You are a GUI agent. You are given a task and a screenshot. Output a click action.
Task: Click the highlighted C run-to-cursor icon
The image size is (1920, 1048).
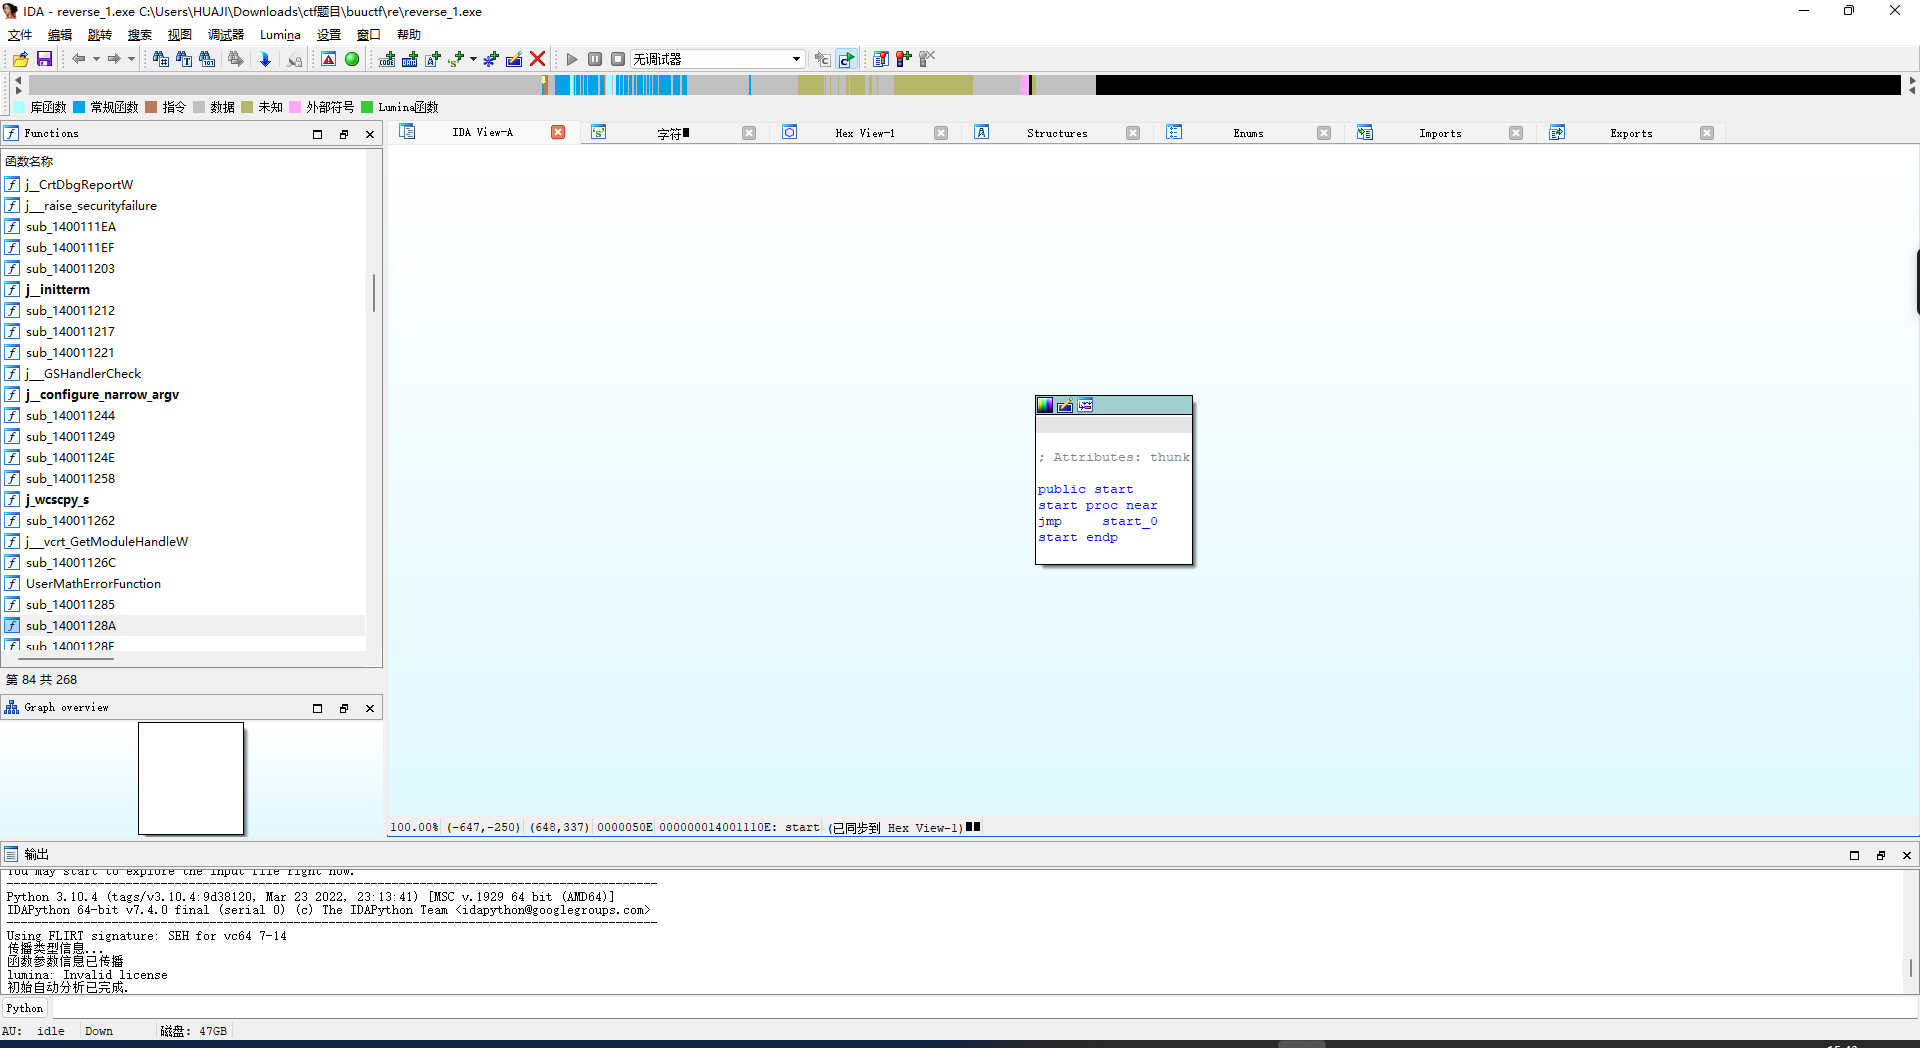[x=847, y=59]
